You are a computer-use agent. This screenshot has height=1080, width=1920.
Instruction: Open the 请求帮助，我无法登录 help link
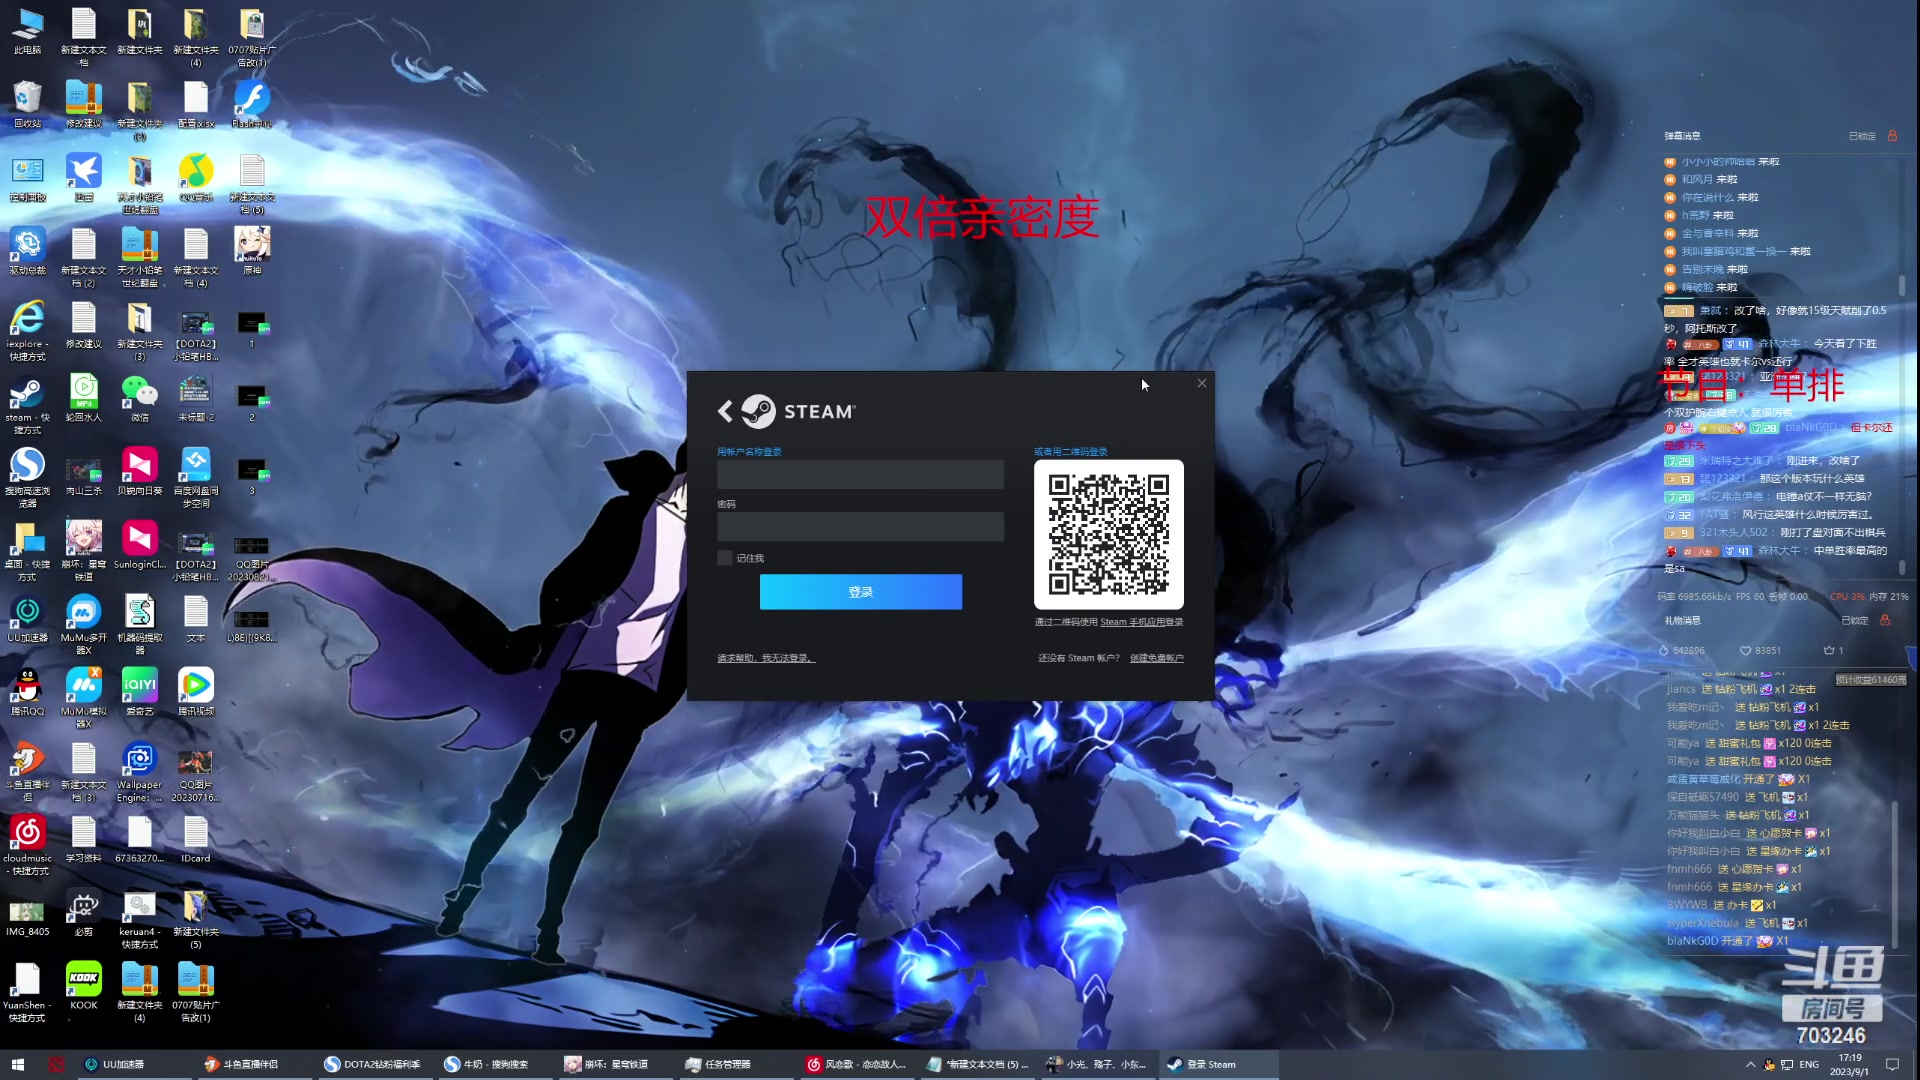pos(766,658)
